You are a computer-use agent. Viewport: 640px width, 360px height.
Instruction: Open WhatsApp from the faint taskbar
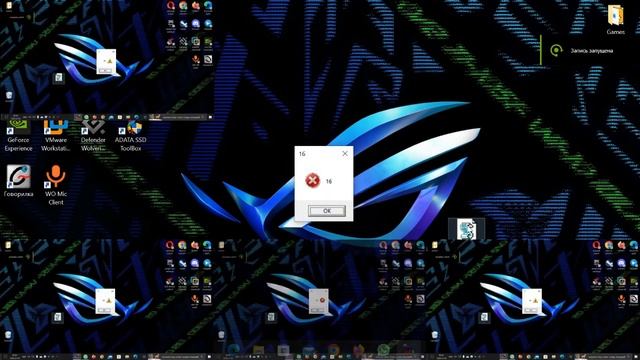[x=383, y=350]
